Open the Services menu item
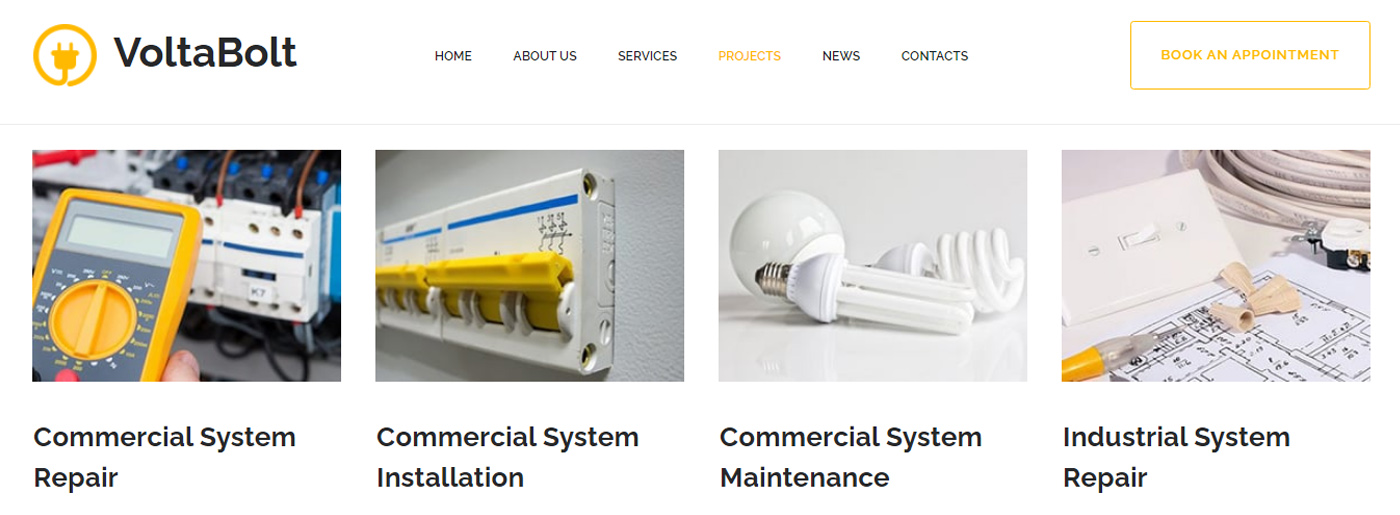Image resolution: width=1400 pixels, height=515 pixels. 647,56
